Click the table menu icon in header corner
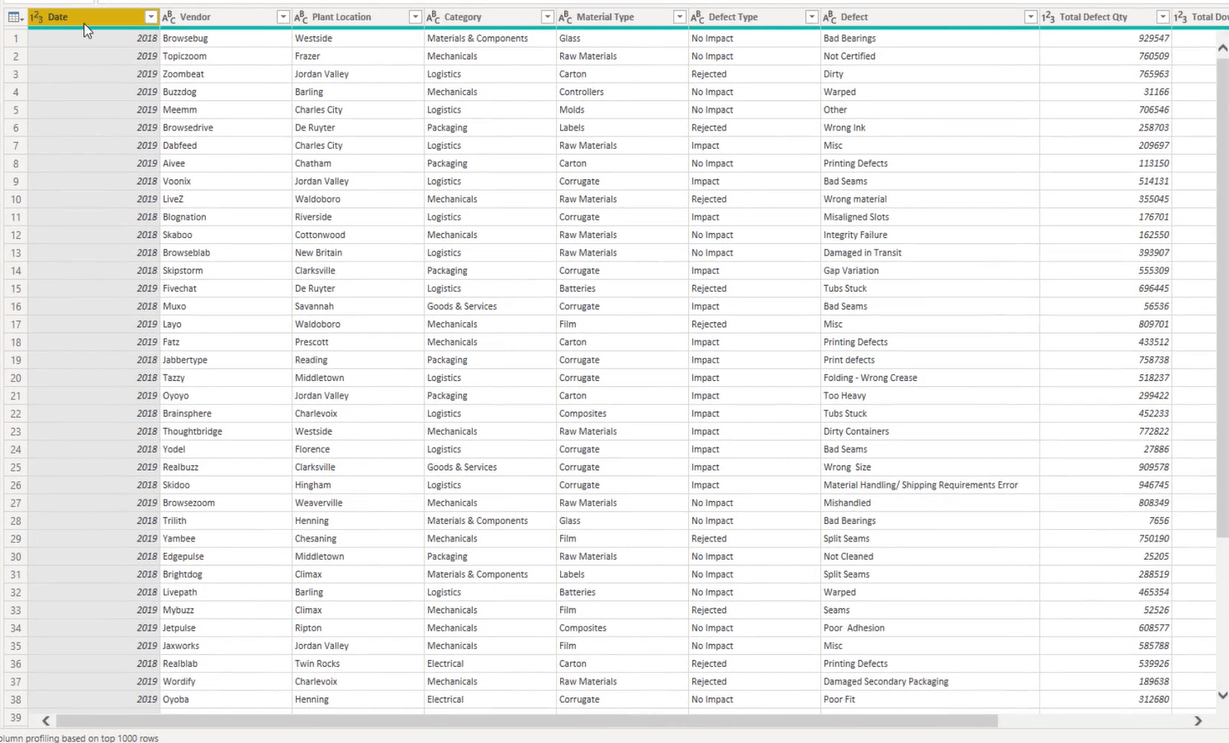Screen dimensions: 1229x743 point(14,17)
